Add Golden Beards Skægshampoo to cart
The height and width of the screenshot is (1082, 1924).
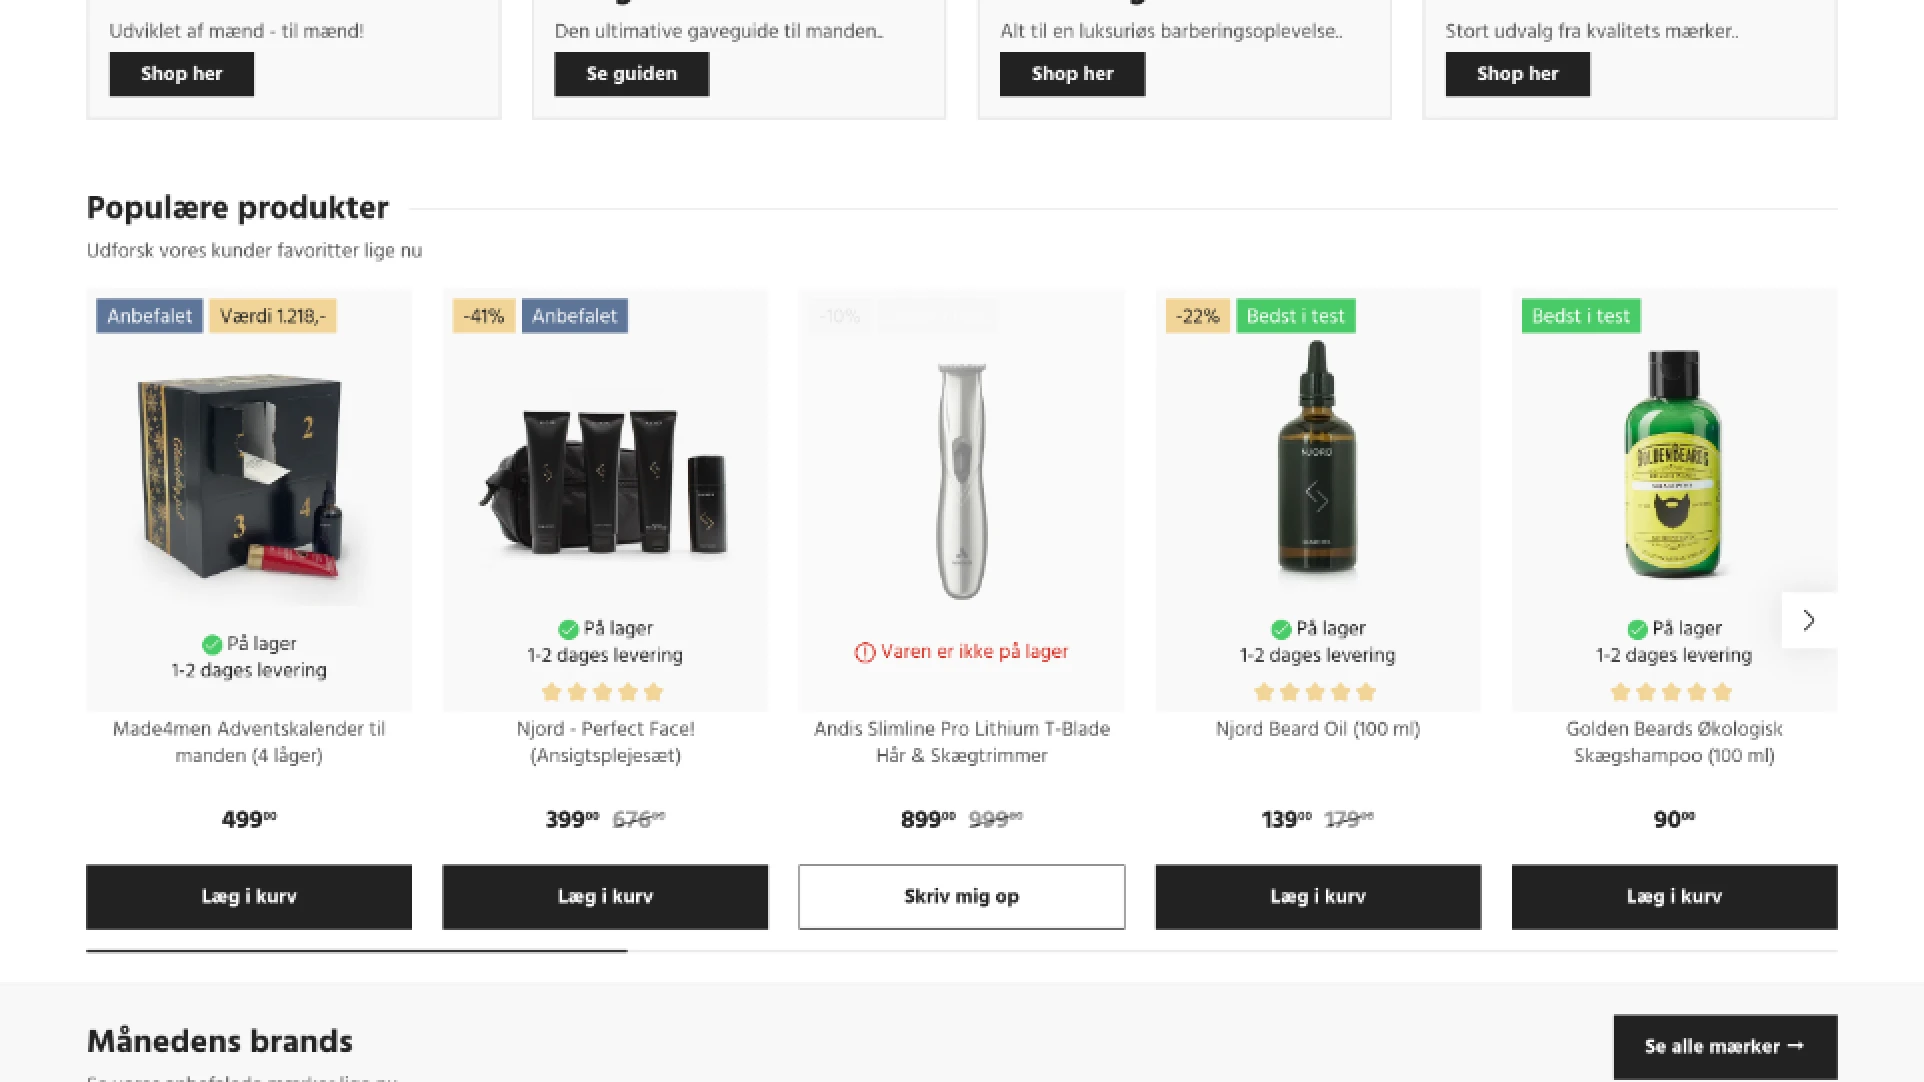click(x=1673, y=897)
